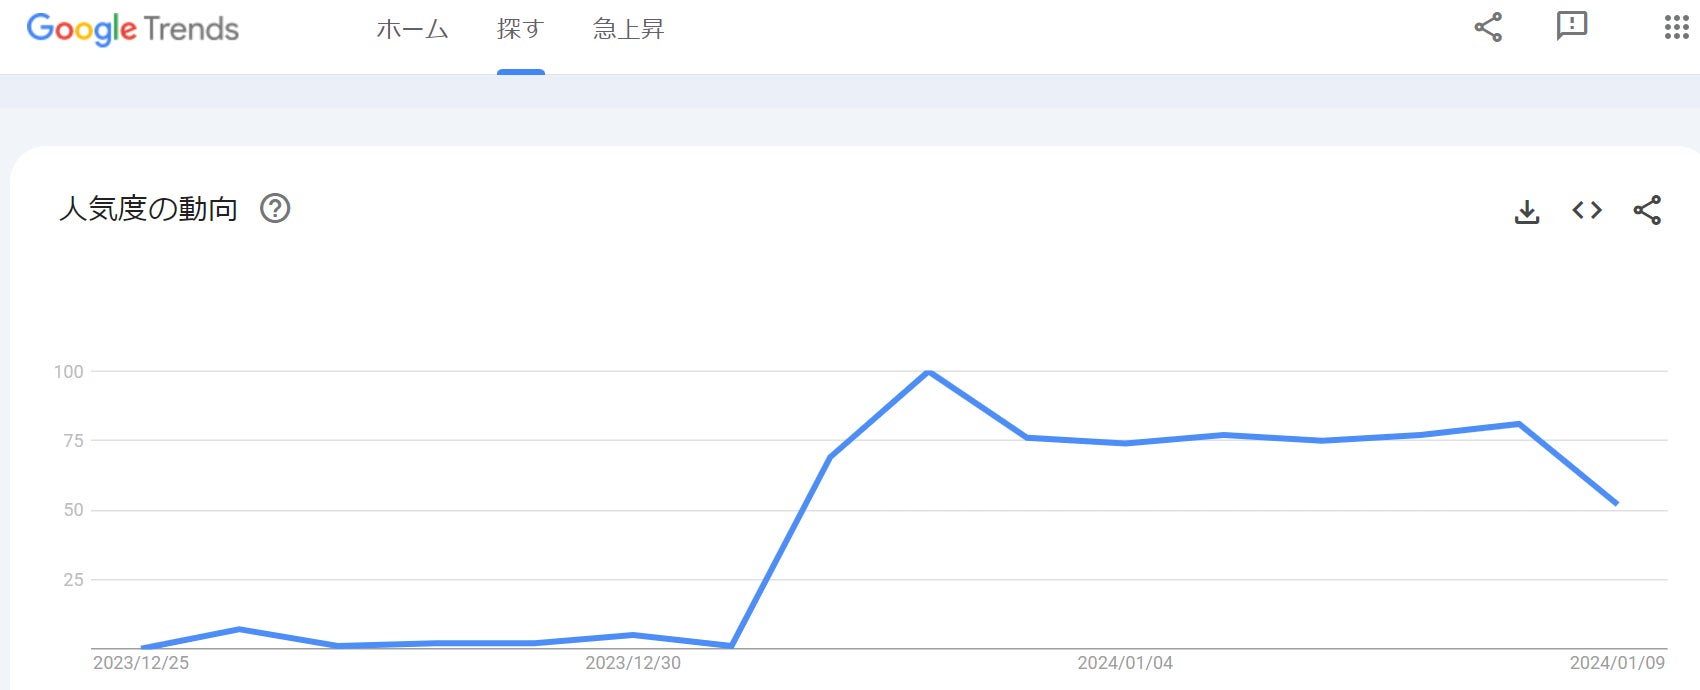Screen dimensions: 1700x690
Task: Click the help icon beside 人気度の動向
Action: pyautogui.click(x=275, y=208)
